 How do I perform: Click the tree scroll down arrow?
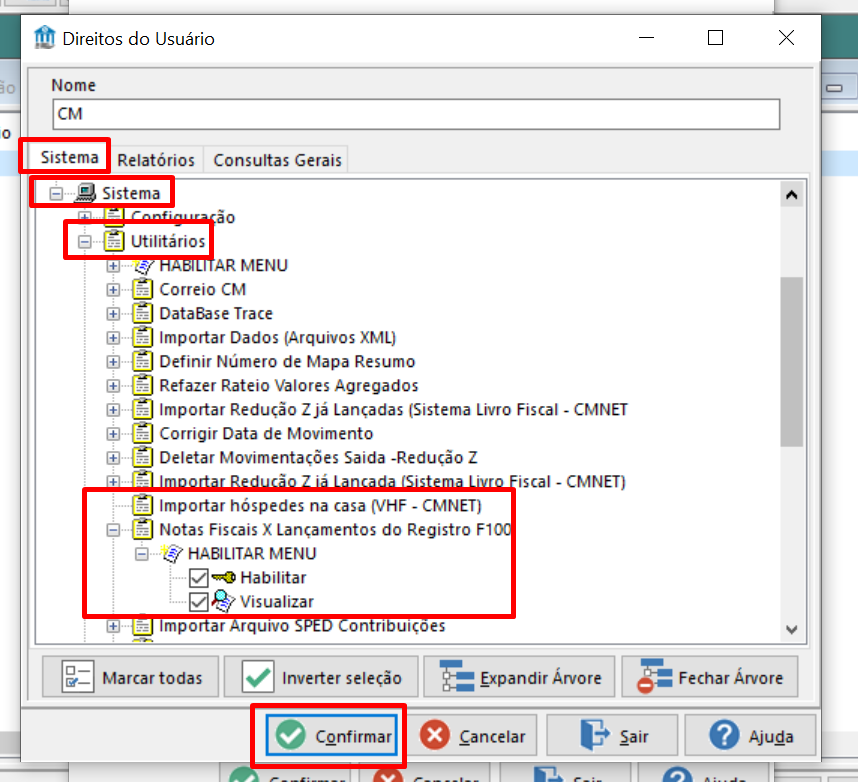(x=791, y=629)
